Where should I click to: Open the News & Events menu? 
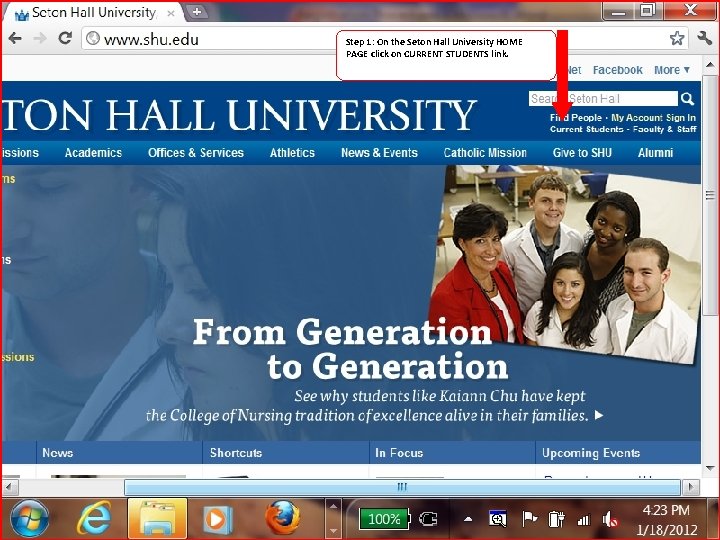tap(379, 153)
